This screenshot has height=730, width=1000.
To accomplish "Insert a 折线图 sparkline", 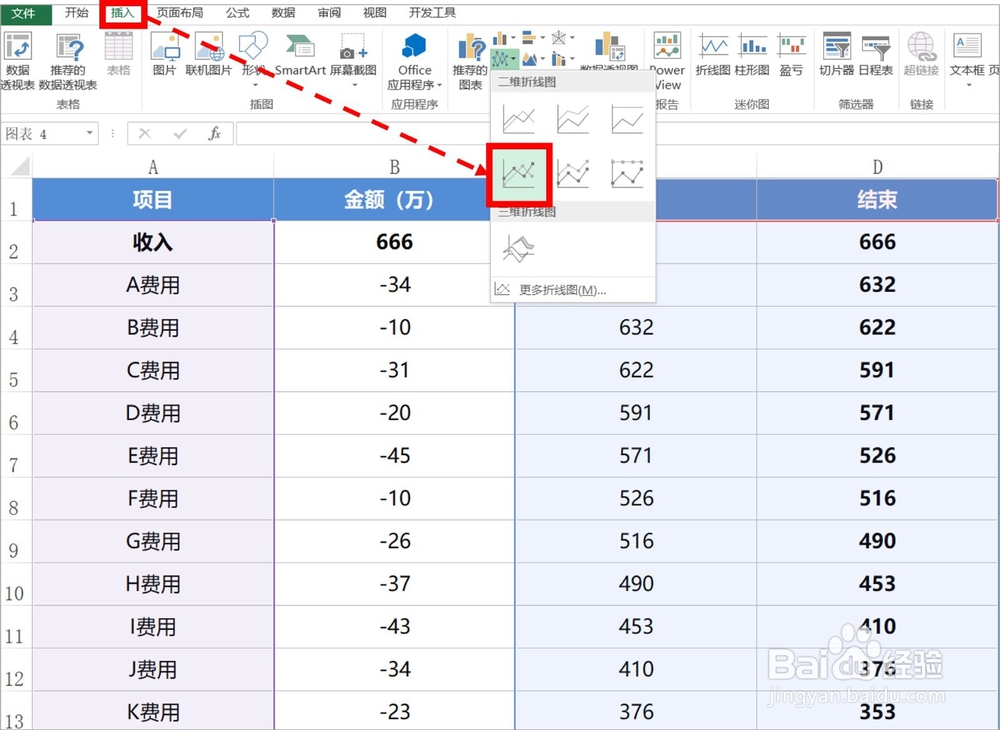I will click(713, 54).
